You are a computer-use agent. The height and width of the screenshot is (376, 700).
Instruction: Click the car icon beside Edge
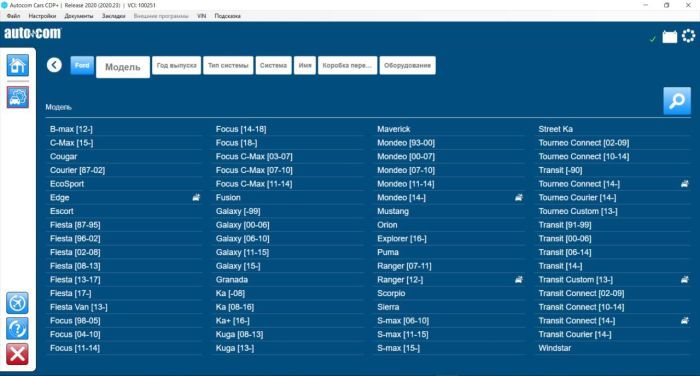196,197
